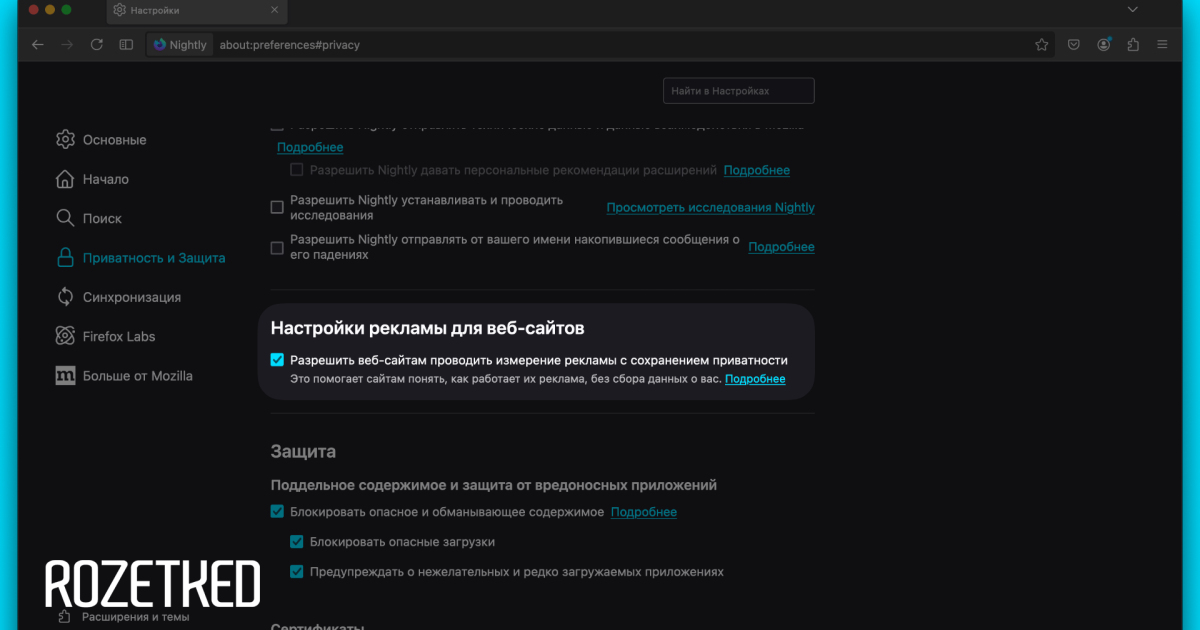Go to the Поиск settings category
The image size is (1200, 630).
pos(102,218)
